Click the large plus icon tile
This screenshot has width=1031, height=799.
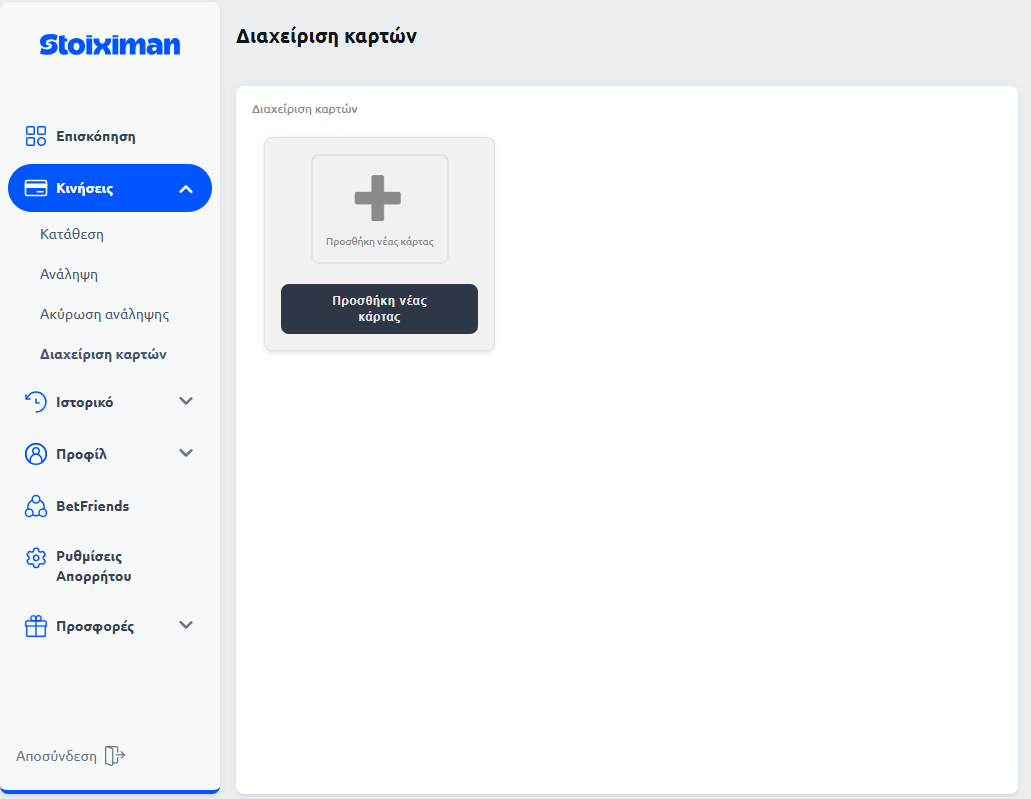[379, 208]
